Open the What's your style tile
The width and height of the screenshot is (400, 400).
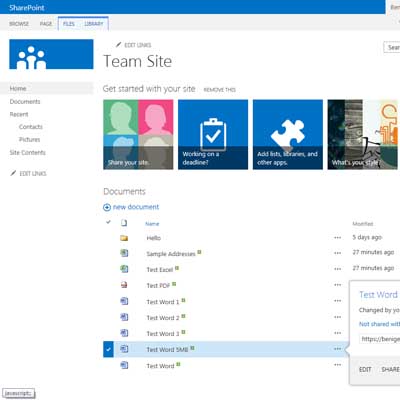362,134
